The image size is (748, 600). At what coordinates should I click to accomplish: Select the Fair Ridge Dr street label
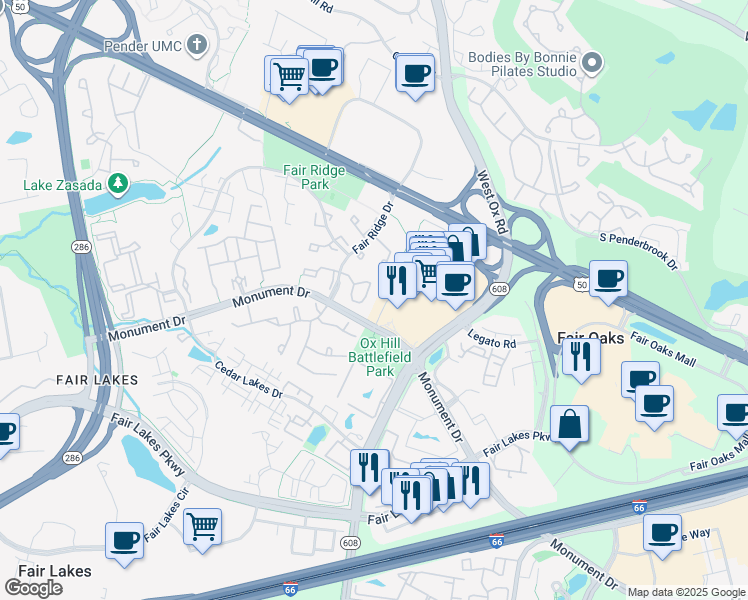coord(373,228)
